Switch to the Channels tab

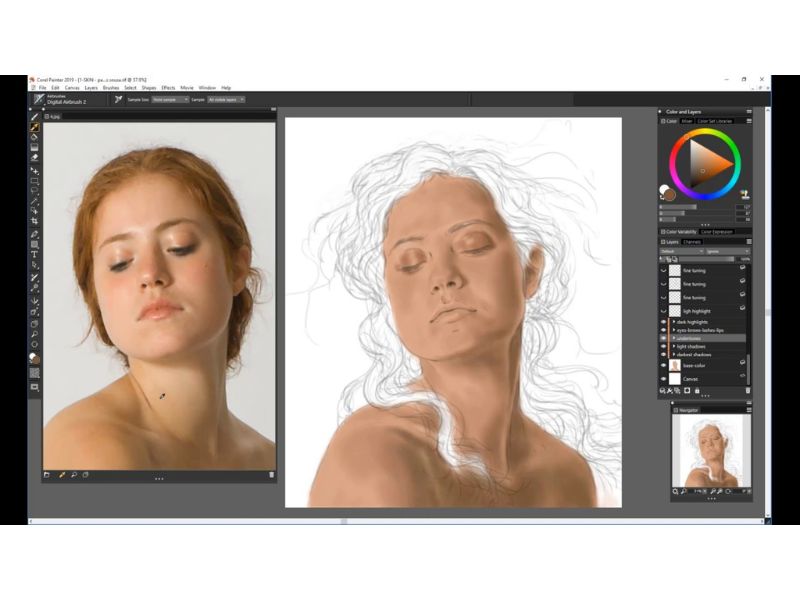click(691, 243)
